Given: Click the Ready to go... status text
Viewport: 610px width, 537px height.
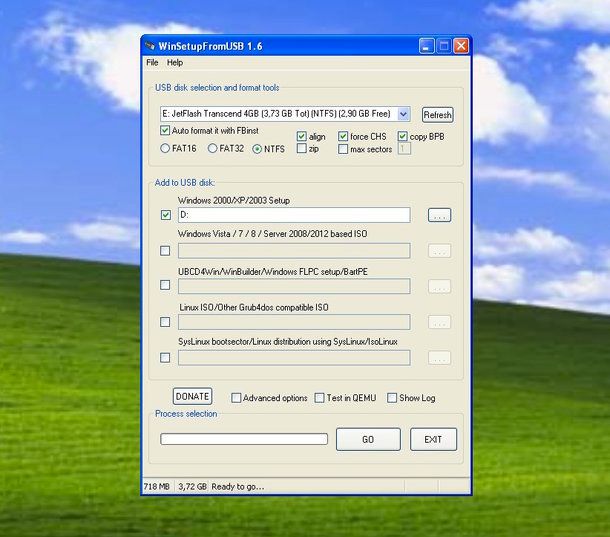Looking at the screenshot, I should [x=238, y=486].
